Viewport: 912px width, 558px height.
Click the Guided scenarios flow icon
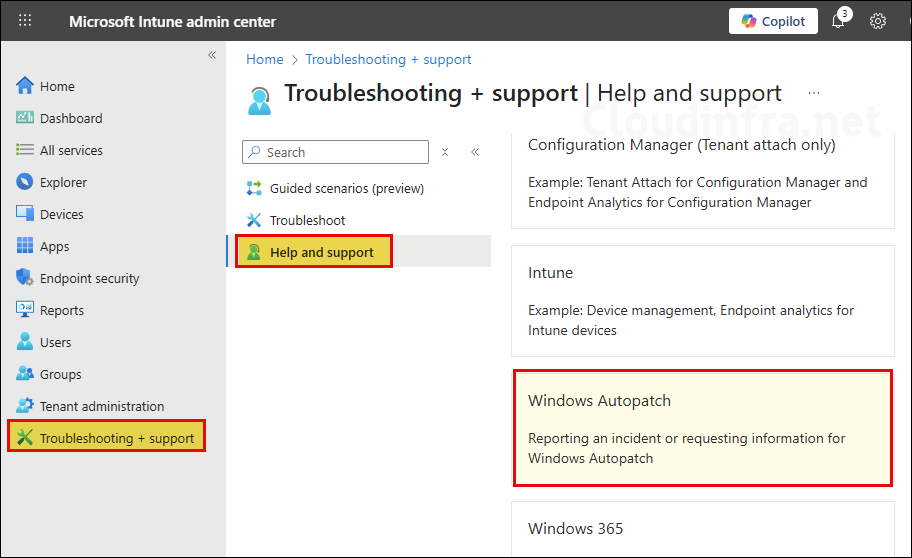click(254, 189)
